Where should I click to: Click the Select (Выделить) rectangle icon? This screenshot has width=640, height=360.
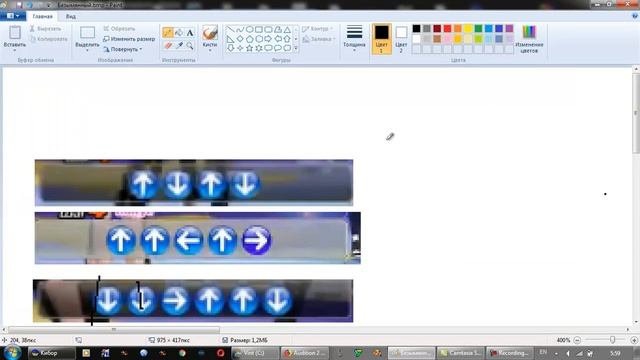(87, 33)
